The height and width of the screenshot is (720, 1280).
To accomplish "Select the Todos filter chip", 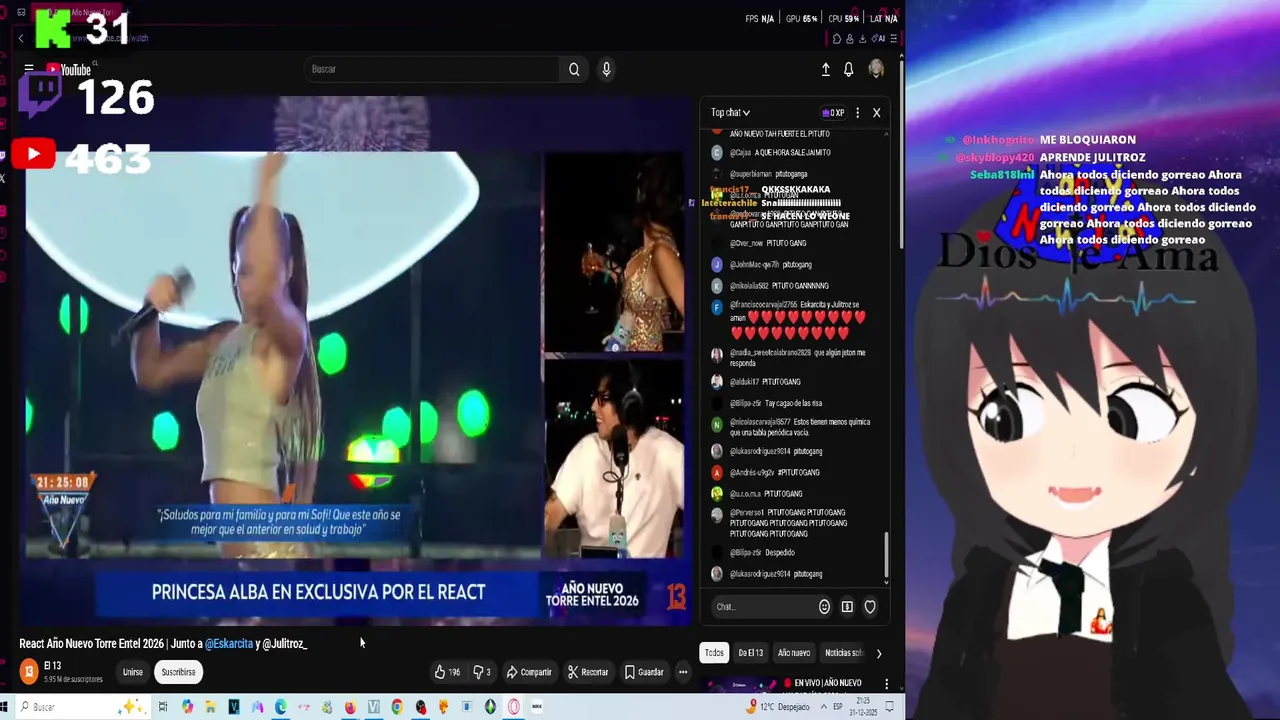I will point(714,653).
